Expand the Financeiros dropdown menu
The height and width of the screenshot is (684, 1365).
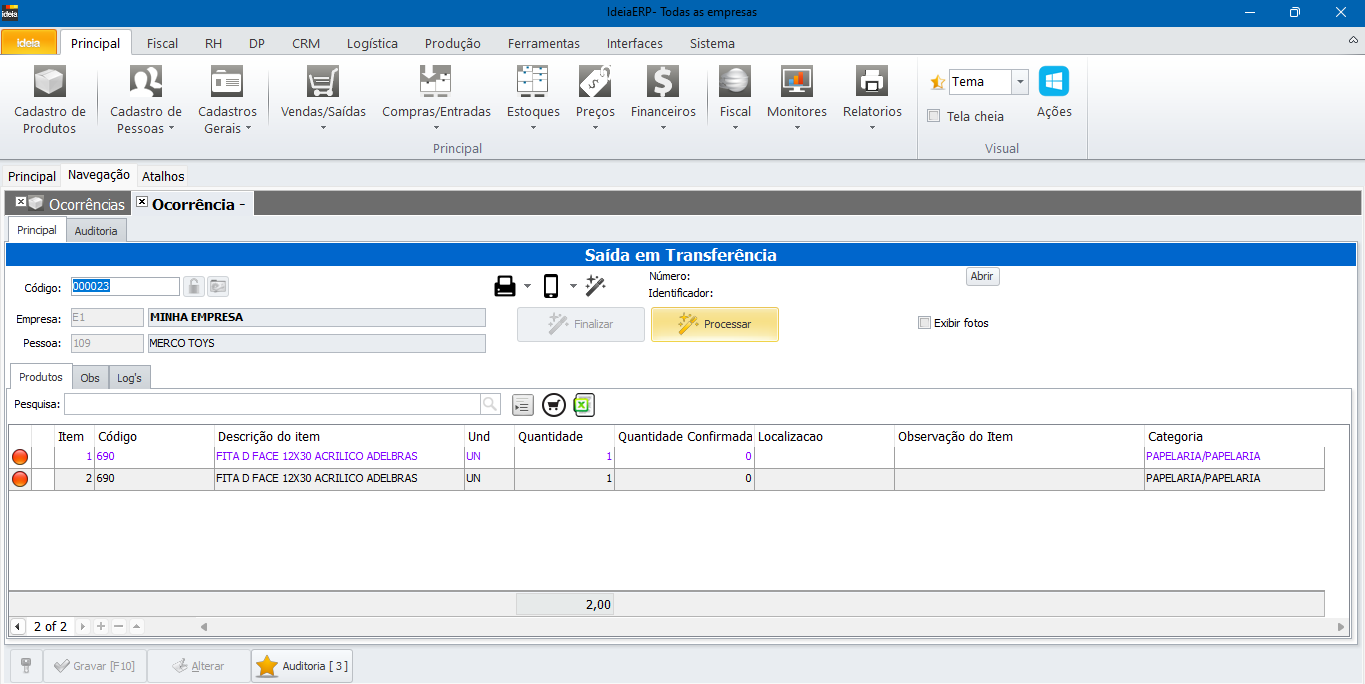[x=663, y=127]
